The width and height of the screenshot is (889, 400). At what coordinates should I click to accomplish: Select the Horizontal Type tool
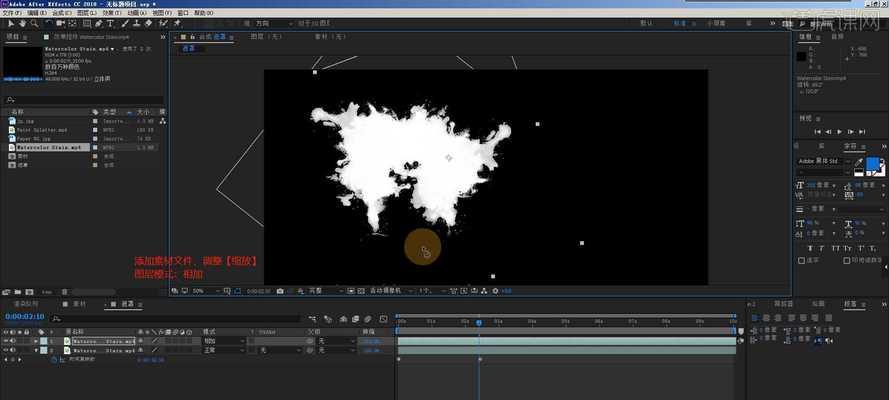pos(110,23)
